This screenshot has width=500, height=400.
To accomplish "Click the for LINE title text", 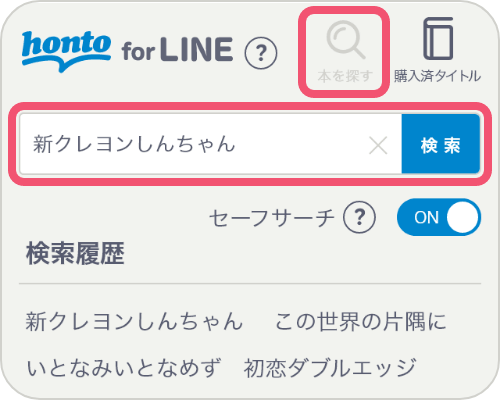I will click(177, 50).
